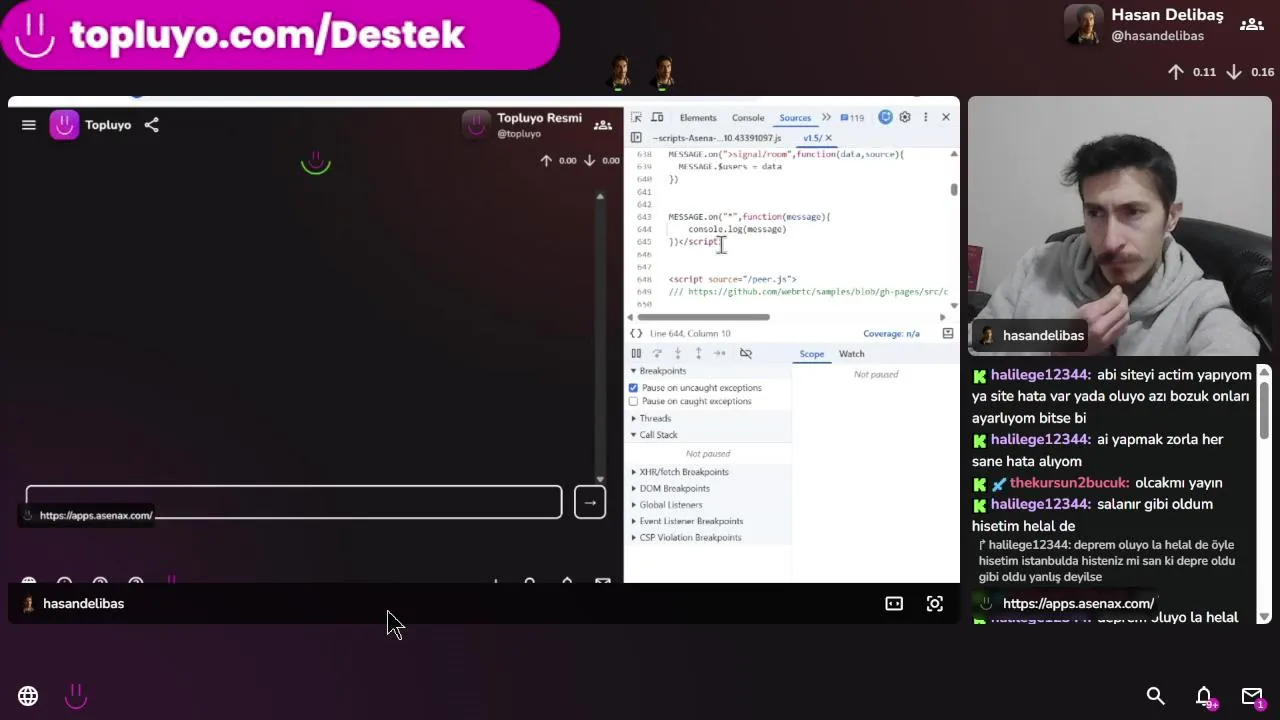1280x720 pixels.
Task: Show more DevTools tabs chevron
Action: coord(826,117)
